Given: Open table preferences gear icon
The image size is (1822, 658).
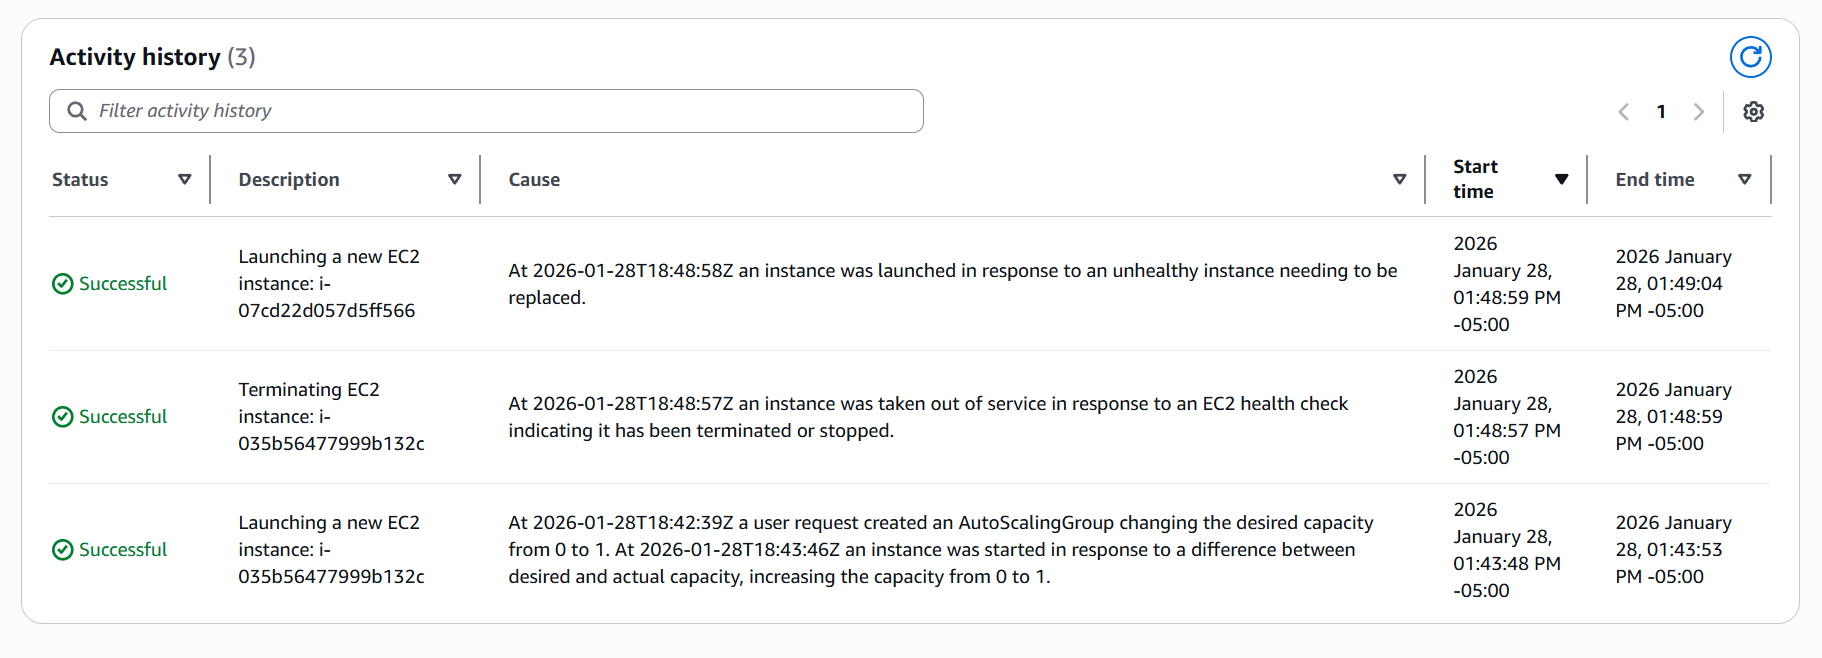Looking at the screenshot, I should [x=1753, y=112].
